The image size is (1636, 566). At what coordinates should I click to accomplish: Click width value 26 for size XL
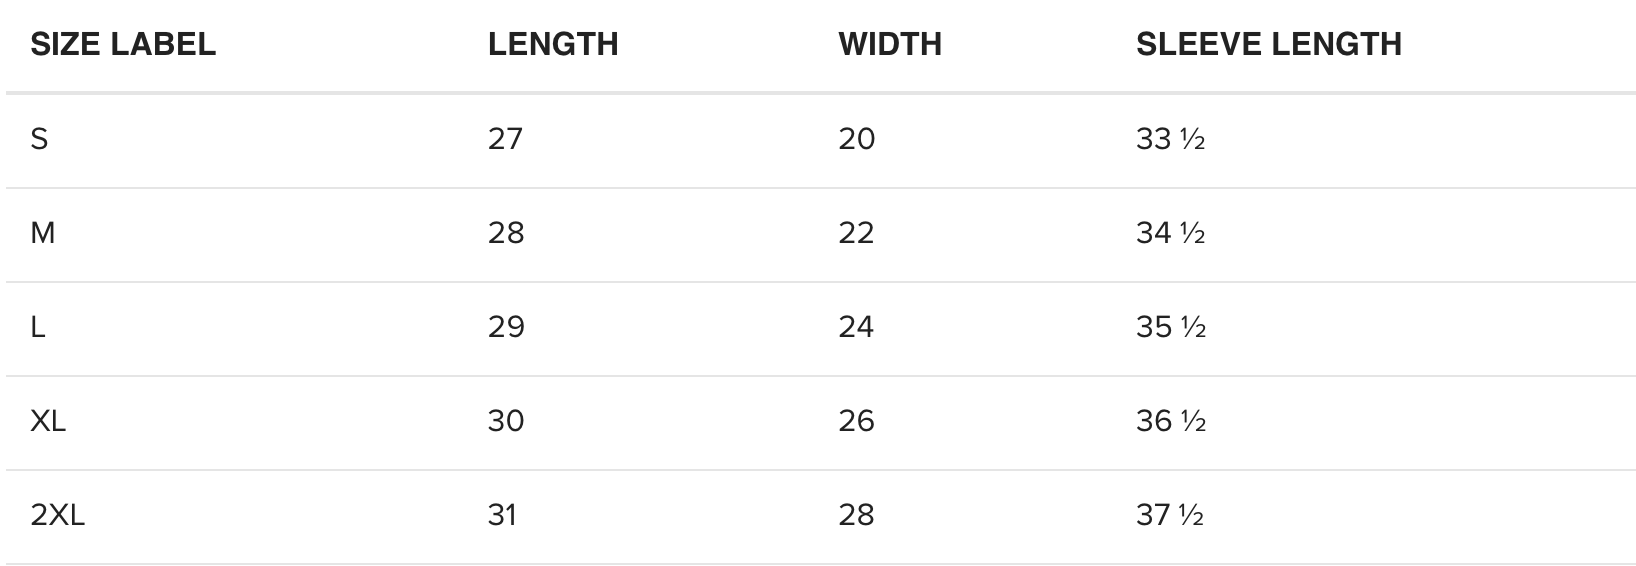[856, 421]
